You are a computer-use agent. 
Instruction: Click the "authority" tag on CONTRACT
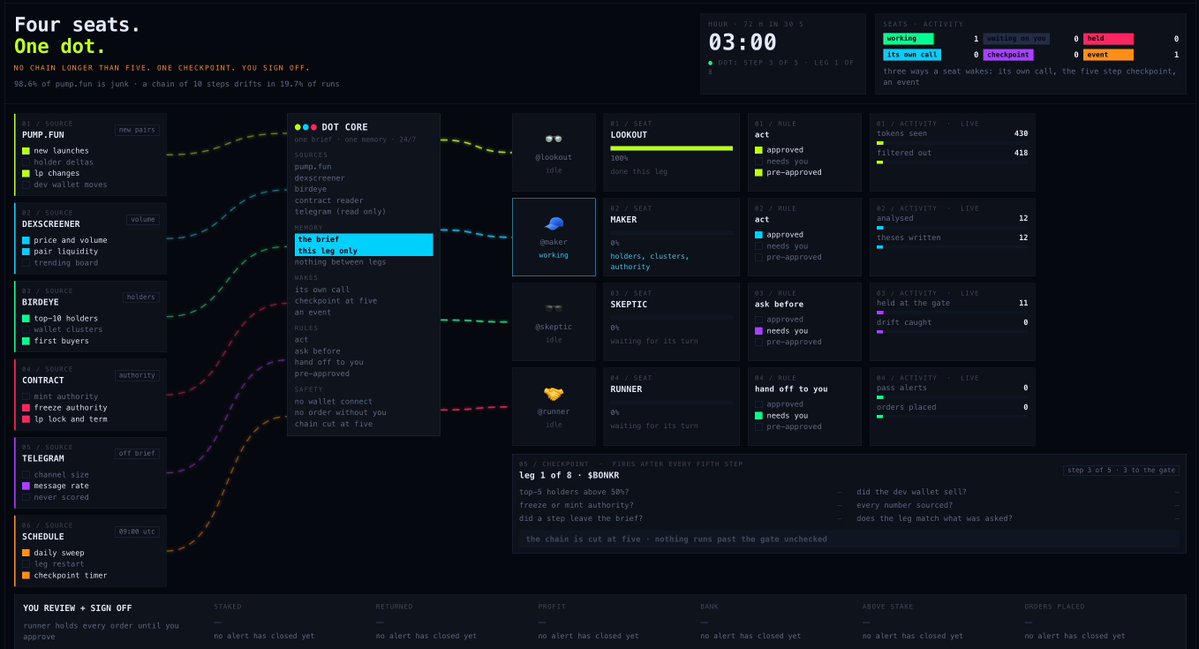click(137, 375)
